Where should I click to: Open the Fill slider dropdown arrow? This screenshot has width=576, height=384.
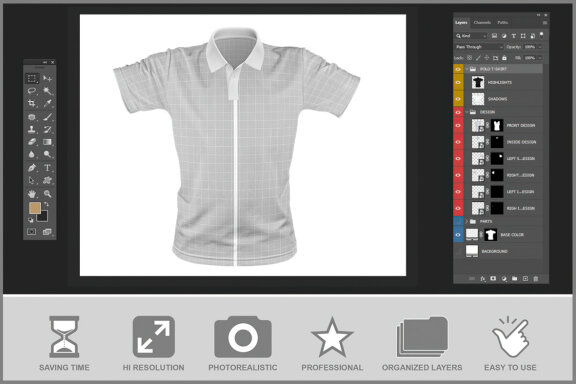click(540, 58)
